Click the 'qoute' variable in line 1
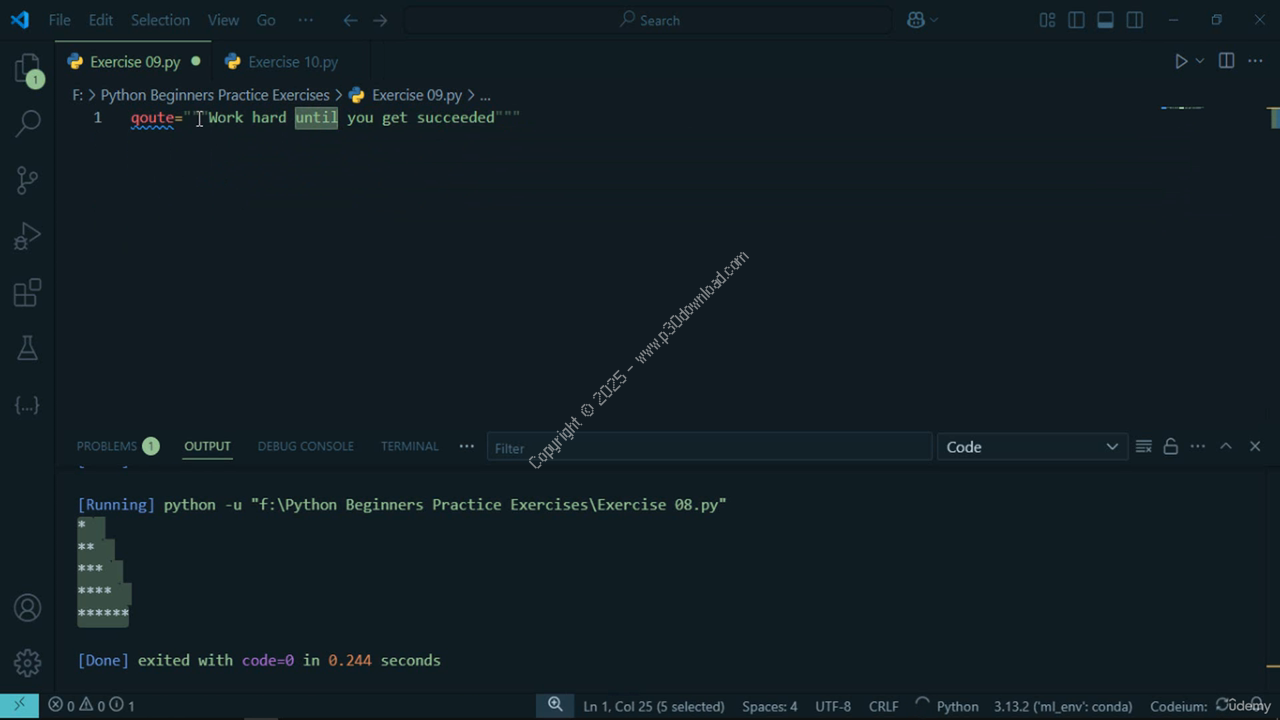1280x720 pixels. click(x=152, y=117)
